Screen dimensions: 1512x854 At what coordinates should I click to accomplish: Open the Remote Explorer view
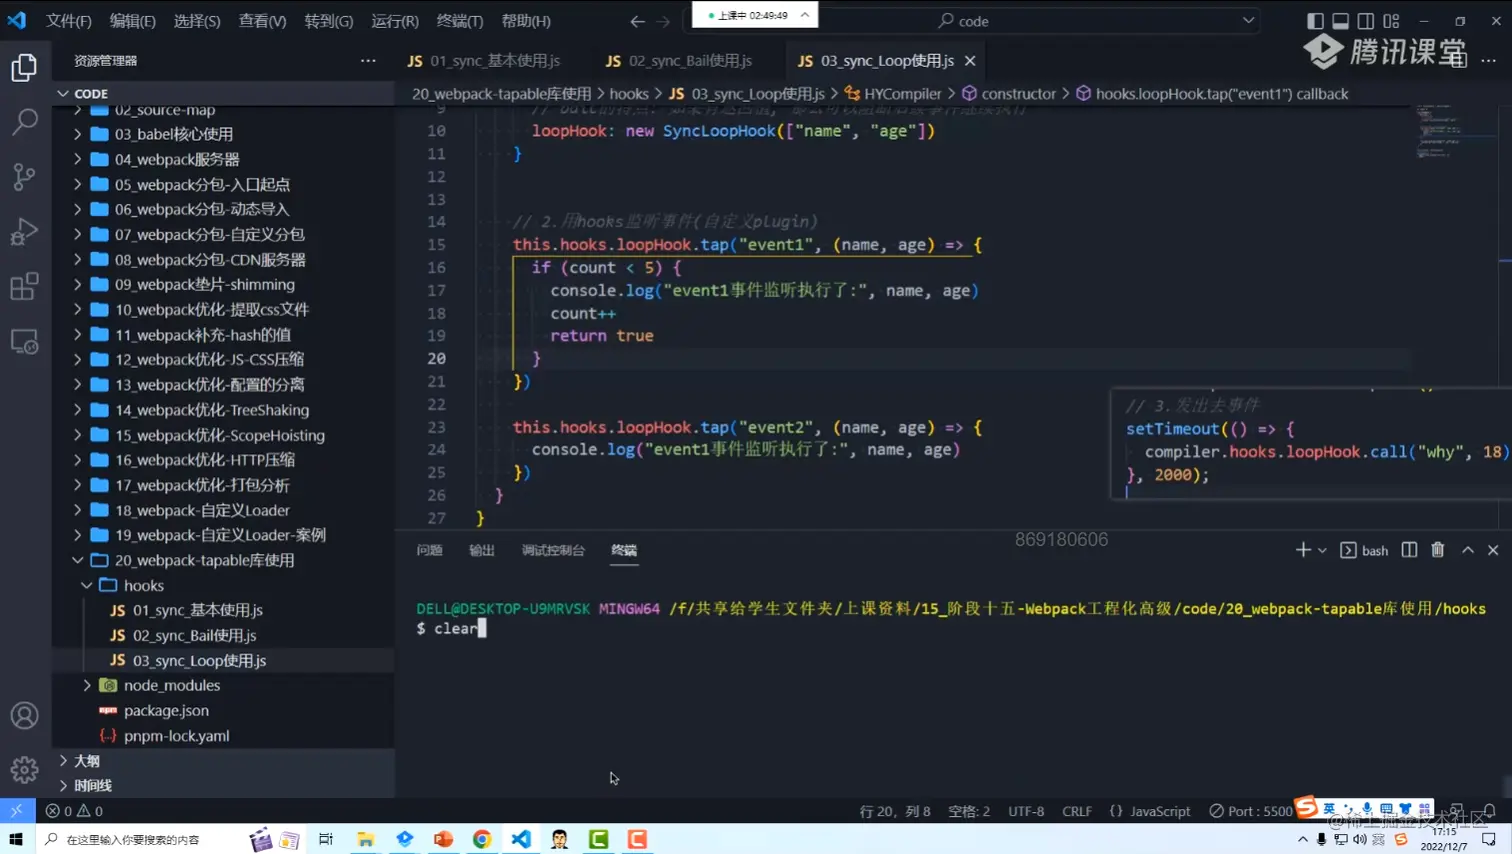coord(24,342)
